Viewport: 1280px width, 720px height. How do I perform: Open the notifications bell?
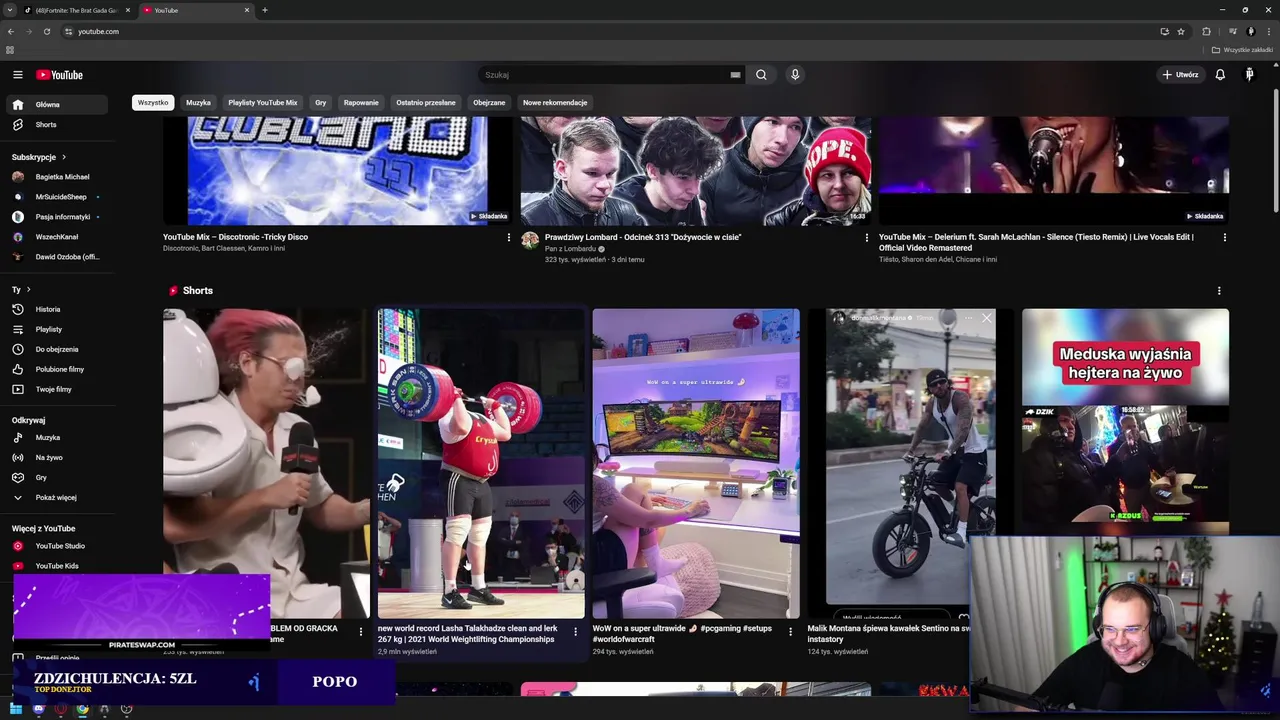pyautogui.click(x=1220, y=75)
